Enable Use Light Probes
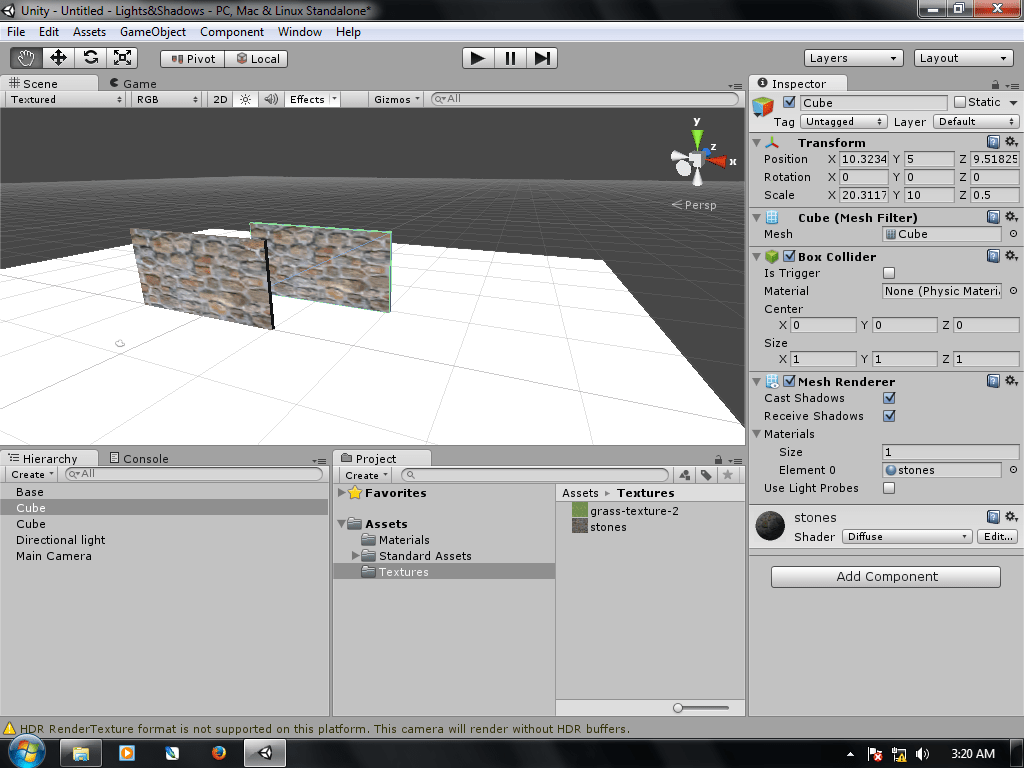The image size is (1024, 768). pos(887,488)
